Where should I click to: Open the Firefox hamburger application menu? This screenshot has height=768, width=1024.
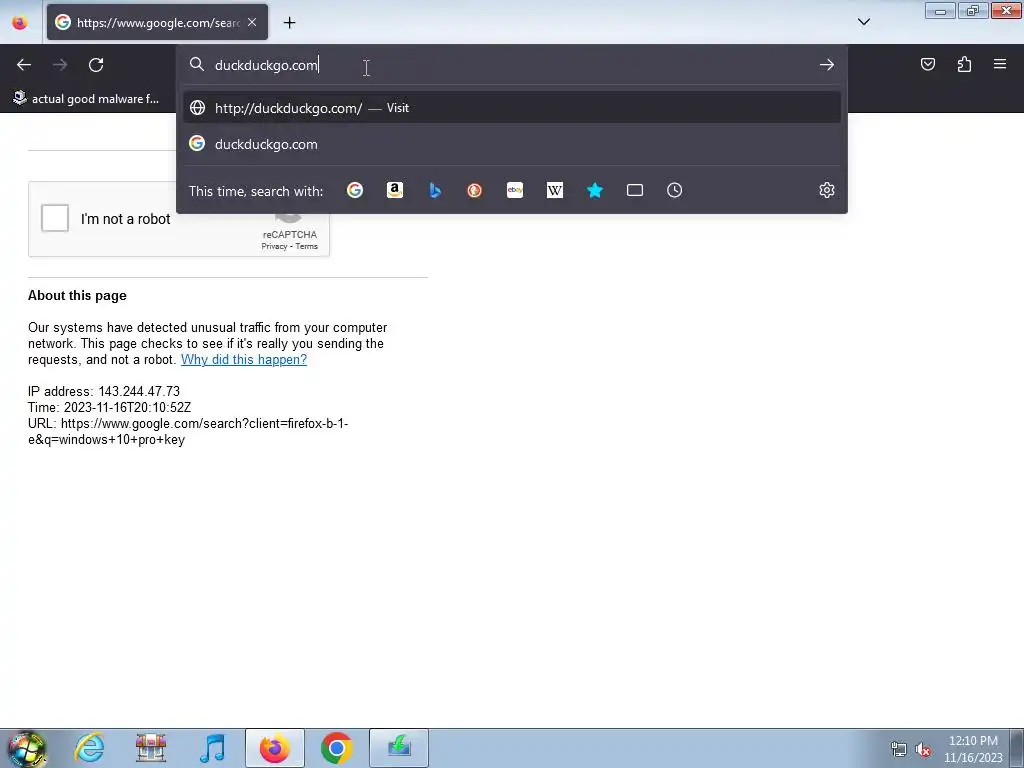click(x=1000, y=64)
